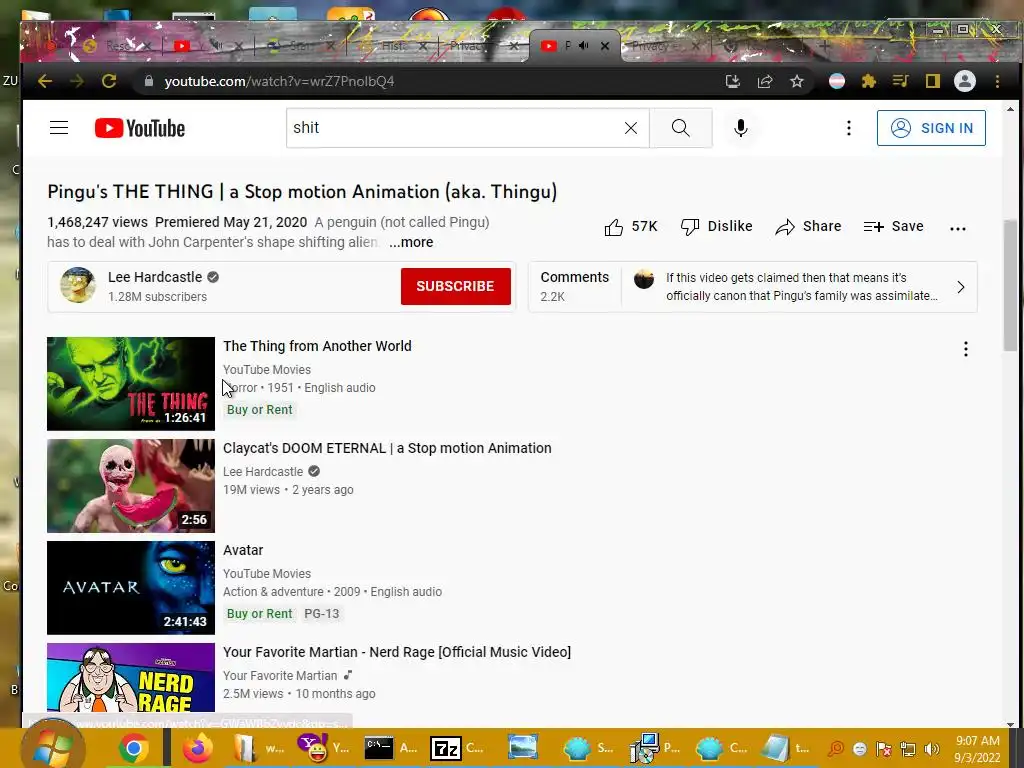Image resolution: width=1024 pixels, height=768 pixels.
Task: Expand comments with the chevron arrow
Action: [x=961, y=287]
